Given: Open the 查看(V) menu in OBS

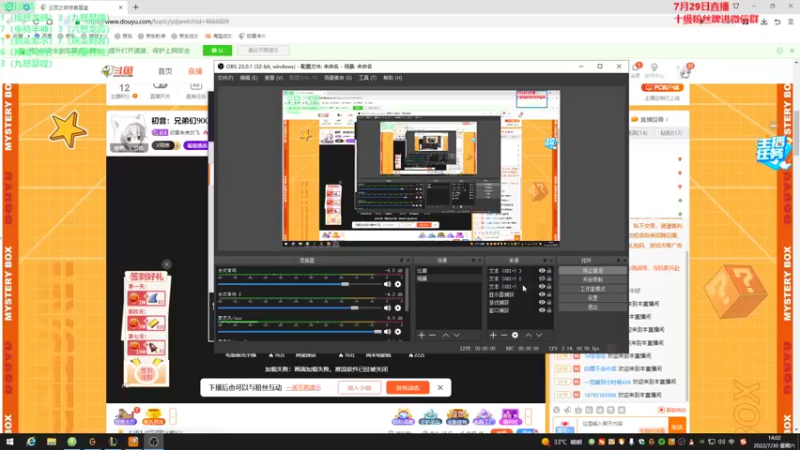Looking at the screenshot, I should 273,78.
